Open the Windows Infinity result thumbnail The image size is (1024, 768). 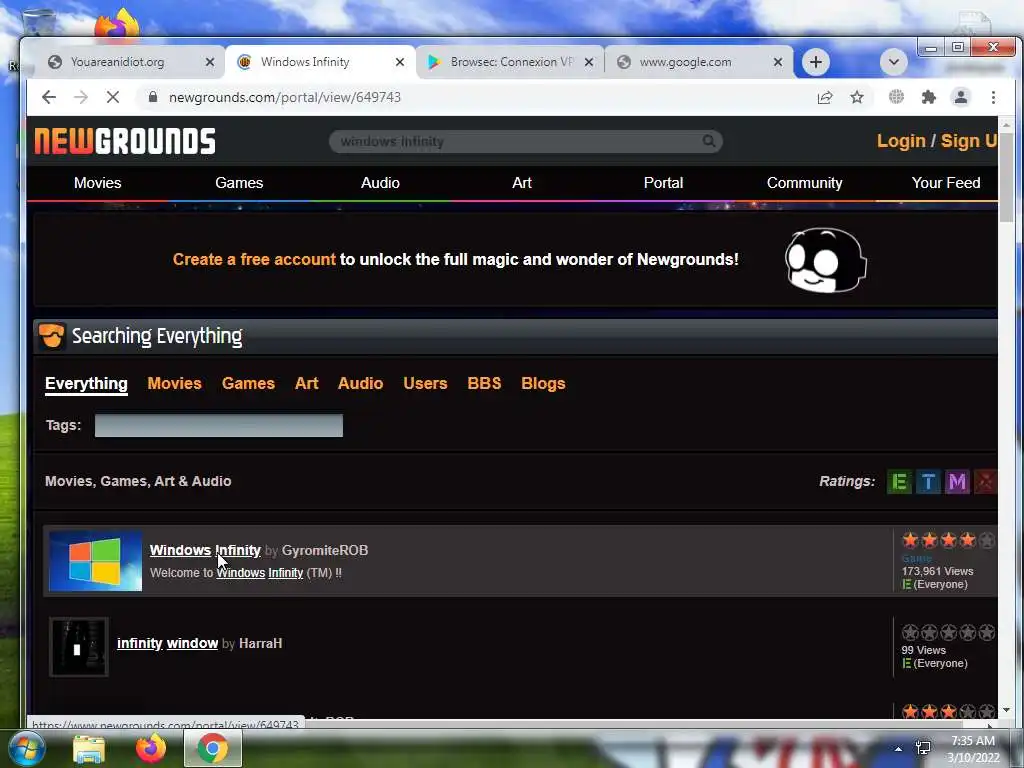tap(95, 561)
